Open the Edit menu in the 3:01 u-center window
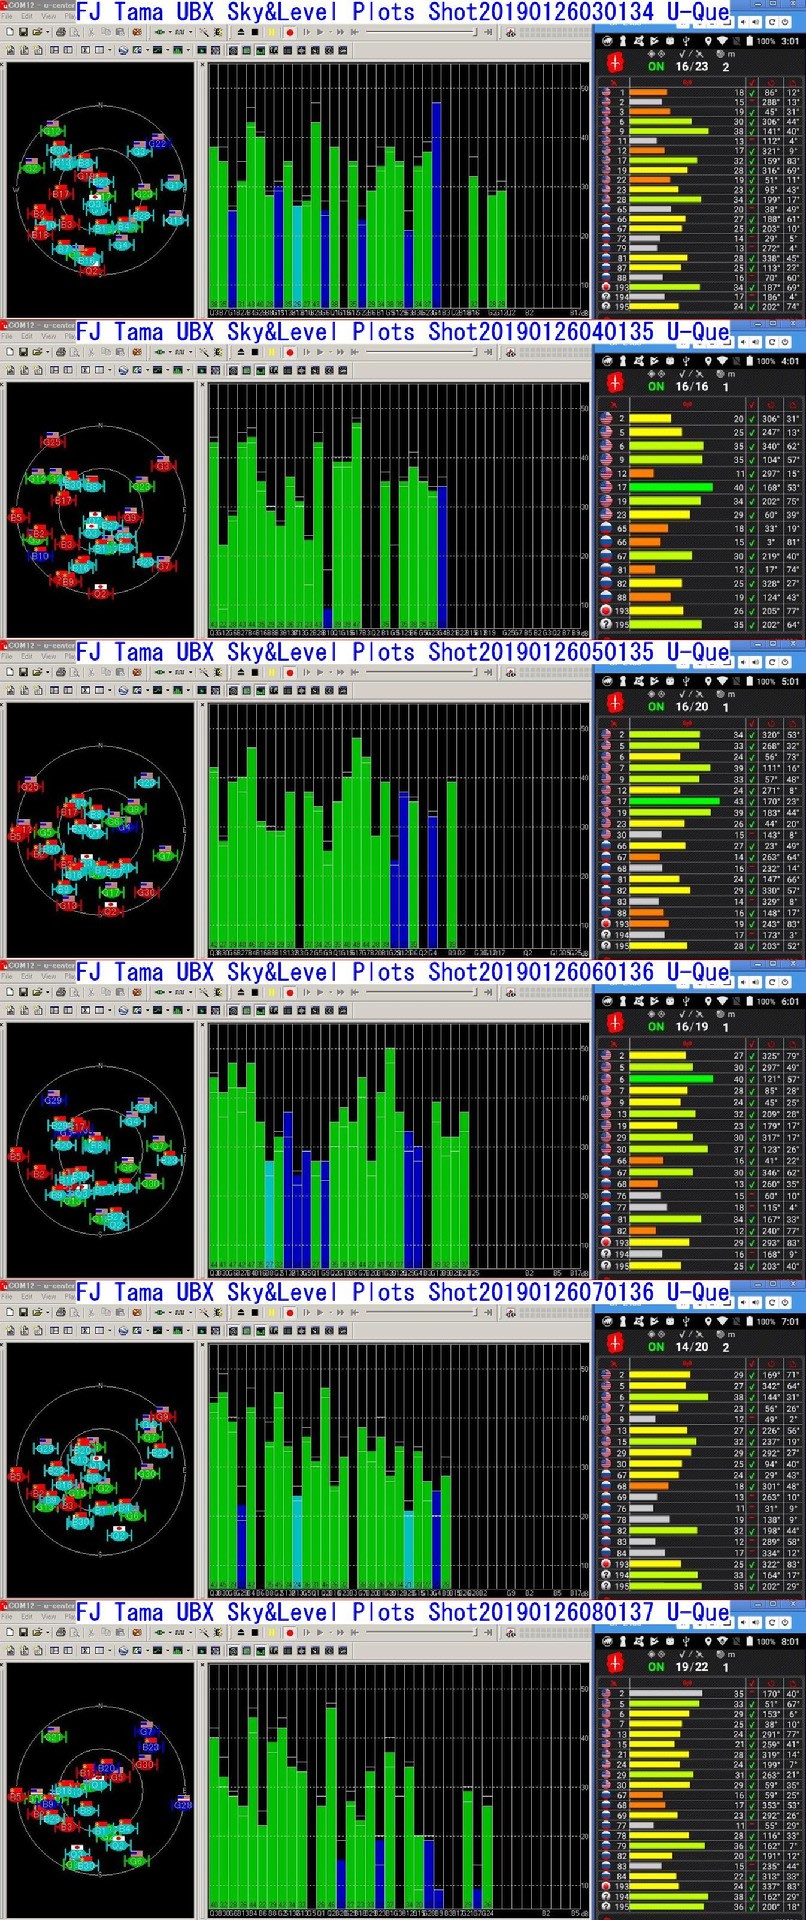The width and height of the screenshot is (806, 1920). (27, 16)
